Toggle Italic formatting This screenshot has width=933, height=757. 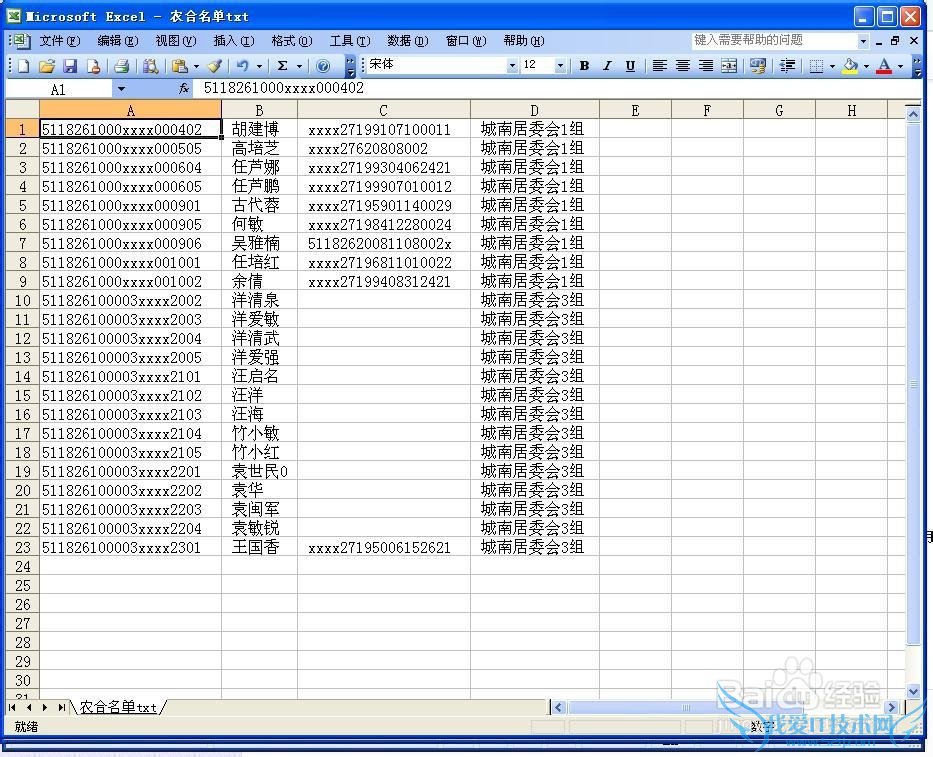[606, 66]
